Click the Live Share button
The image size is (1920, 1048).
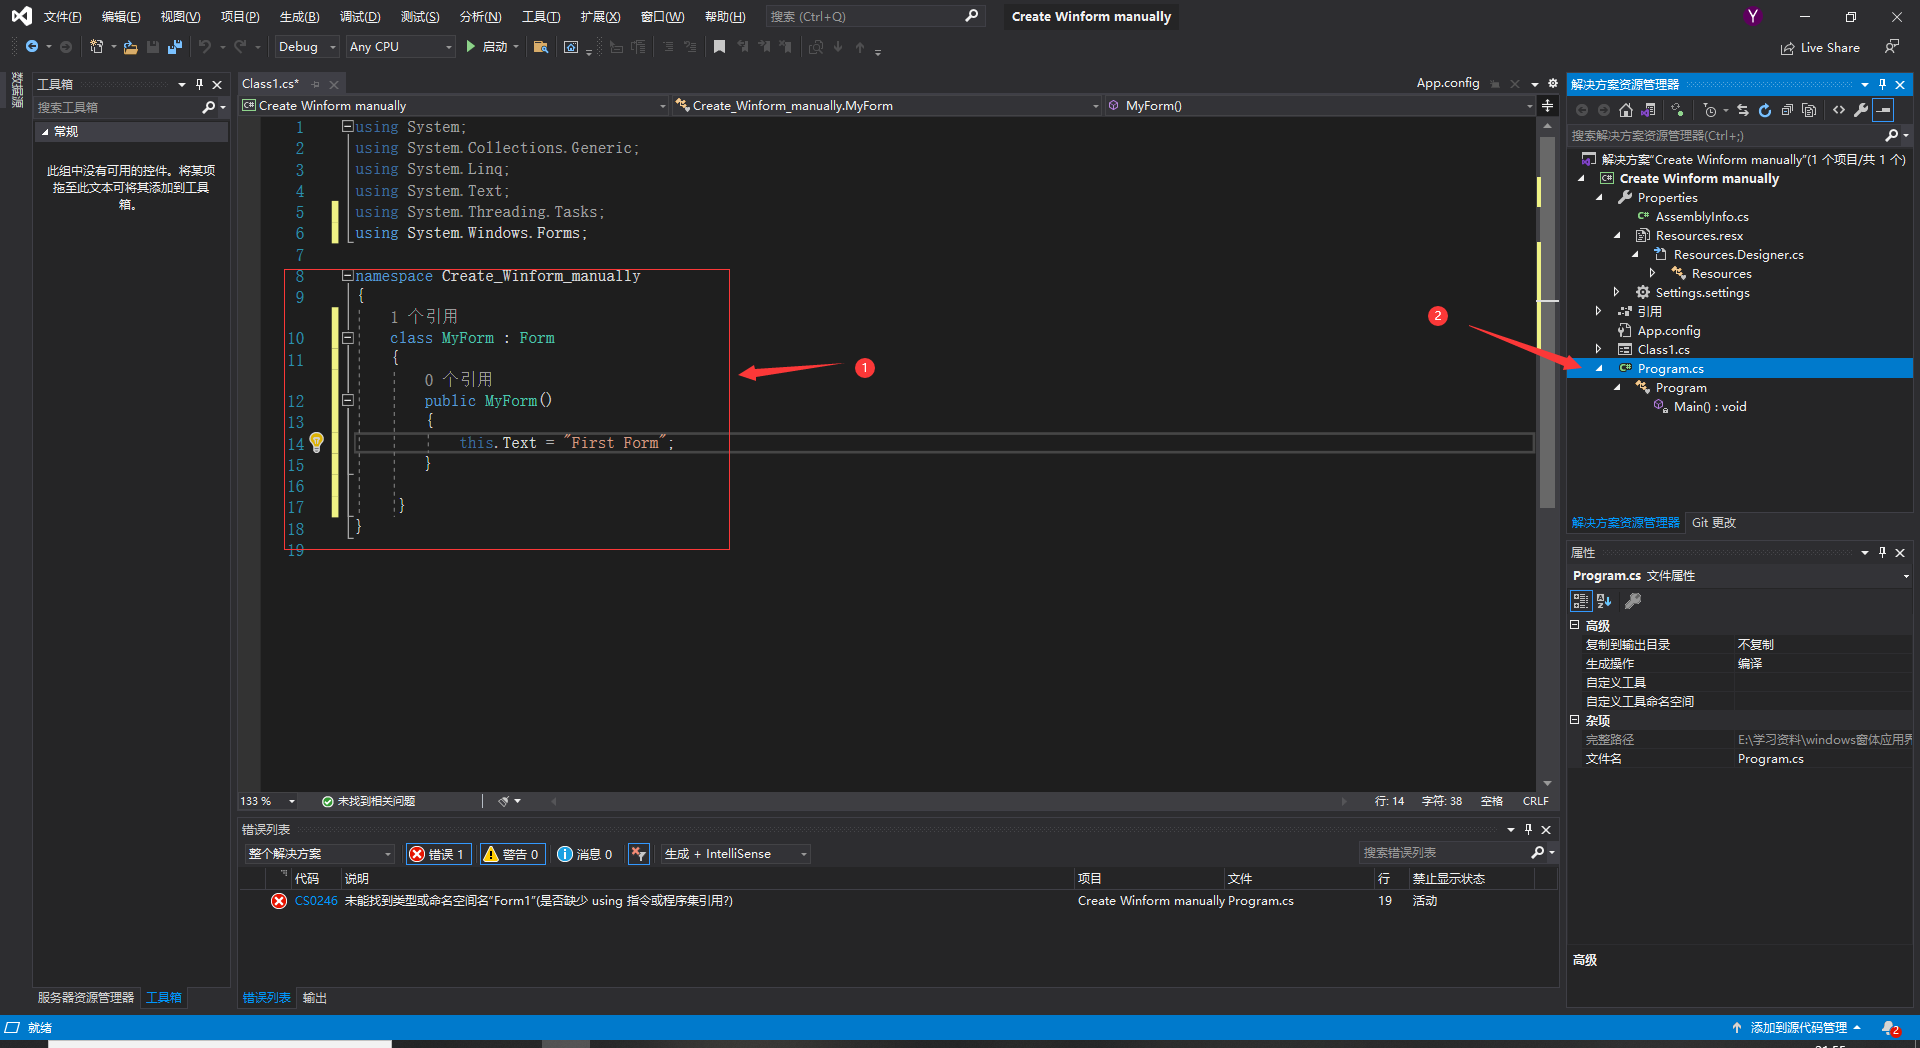coord(1820,47)
